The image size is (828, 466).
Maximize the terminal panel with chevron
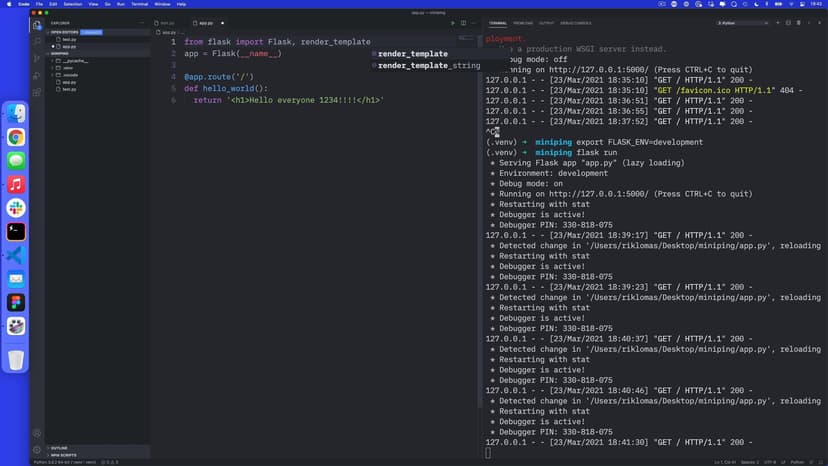coord(809,22)
